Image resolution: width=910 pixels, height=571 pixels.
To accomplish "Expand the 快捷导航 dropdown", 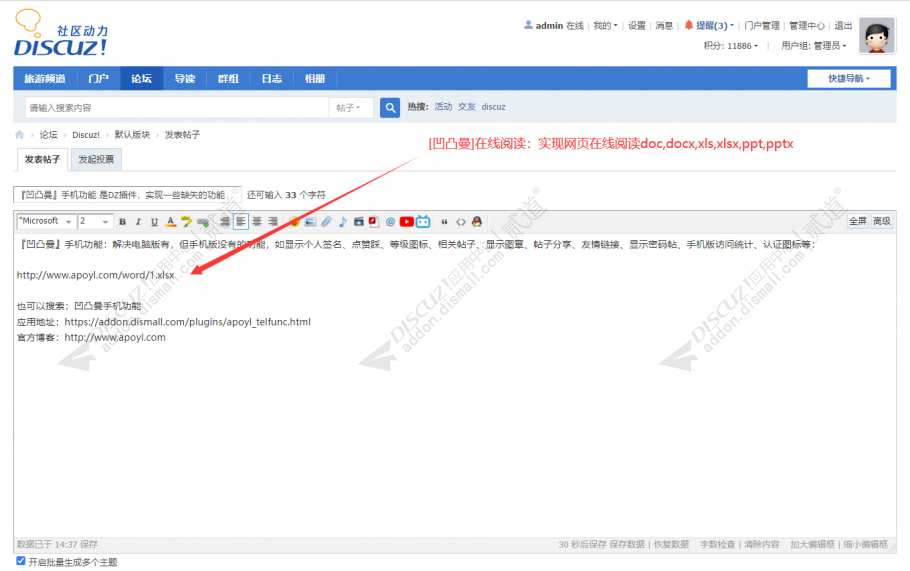I will point(848,78).
